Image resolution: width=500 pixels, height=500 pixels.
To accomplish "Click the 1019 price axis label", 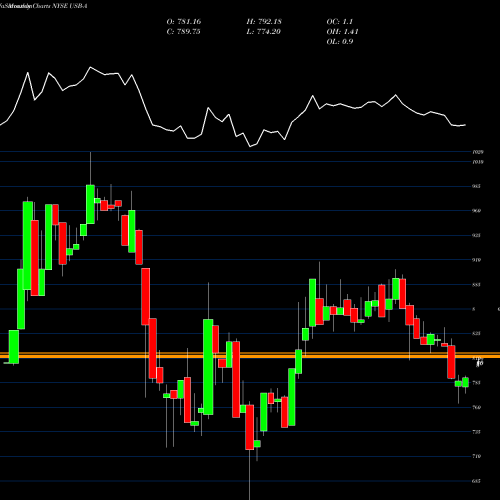I will point(478,162).
